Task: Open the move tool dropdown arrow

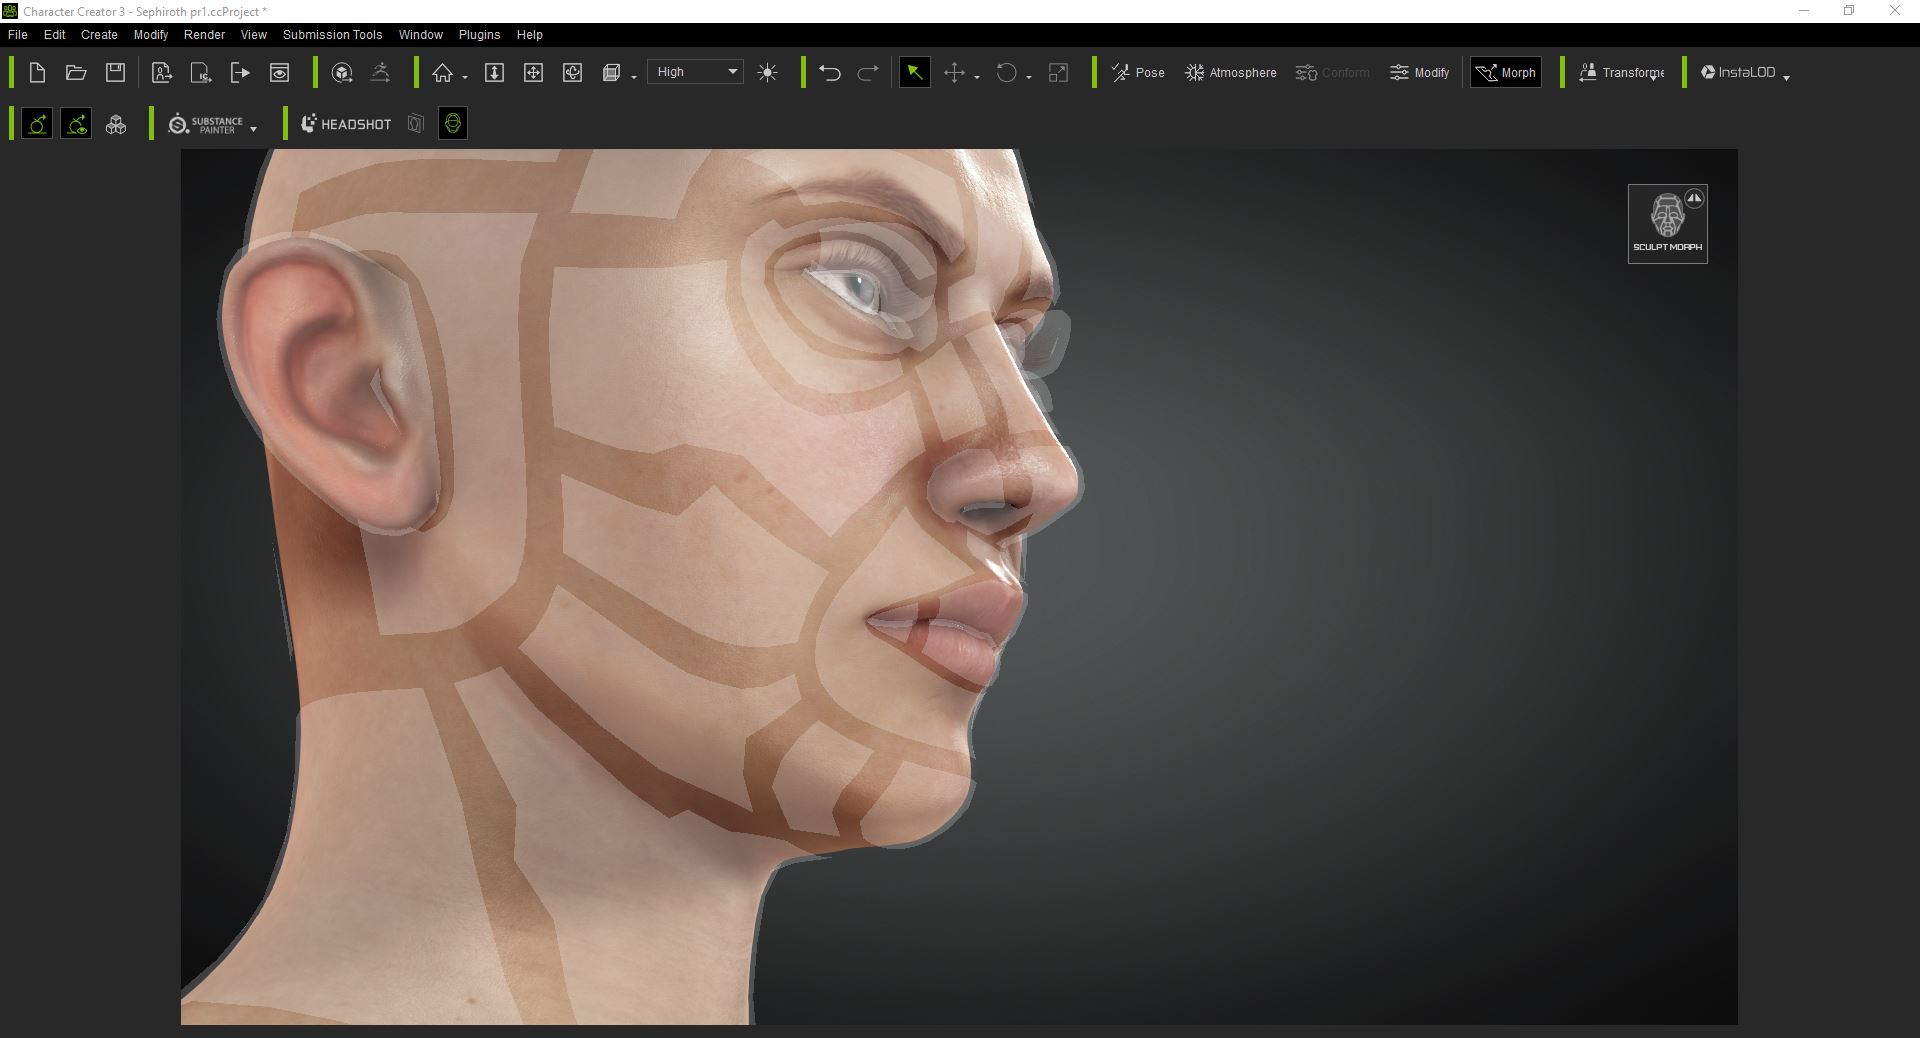Action: point(976,77)
